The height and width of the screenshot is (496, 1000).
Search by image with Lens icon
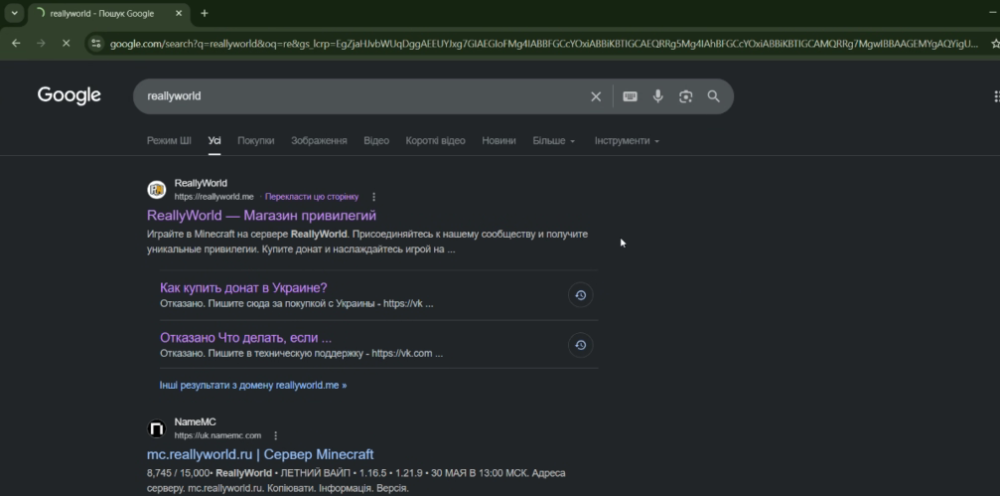click(x=686, y=96)
